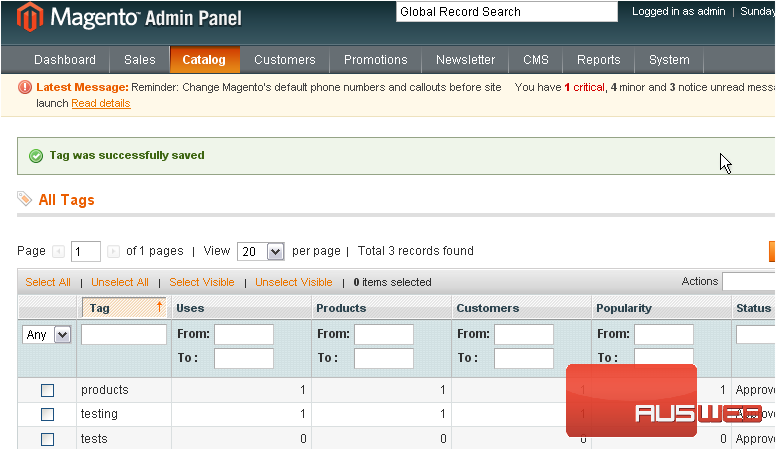Click the Select All link
776x450 pixels.
pos(48,282)
